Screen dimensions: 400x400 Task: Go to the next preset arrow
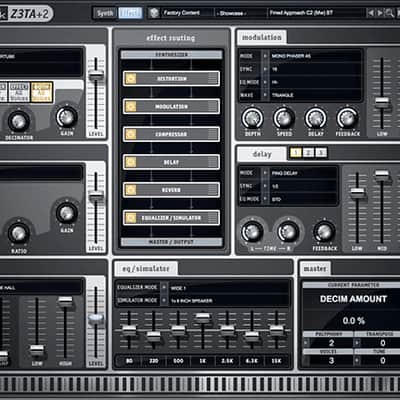pos(380,13)
